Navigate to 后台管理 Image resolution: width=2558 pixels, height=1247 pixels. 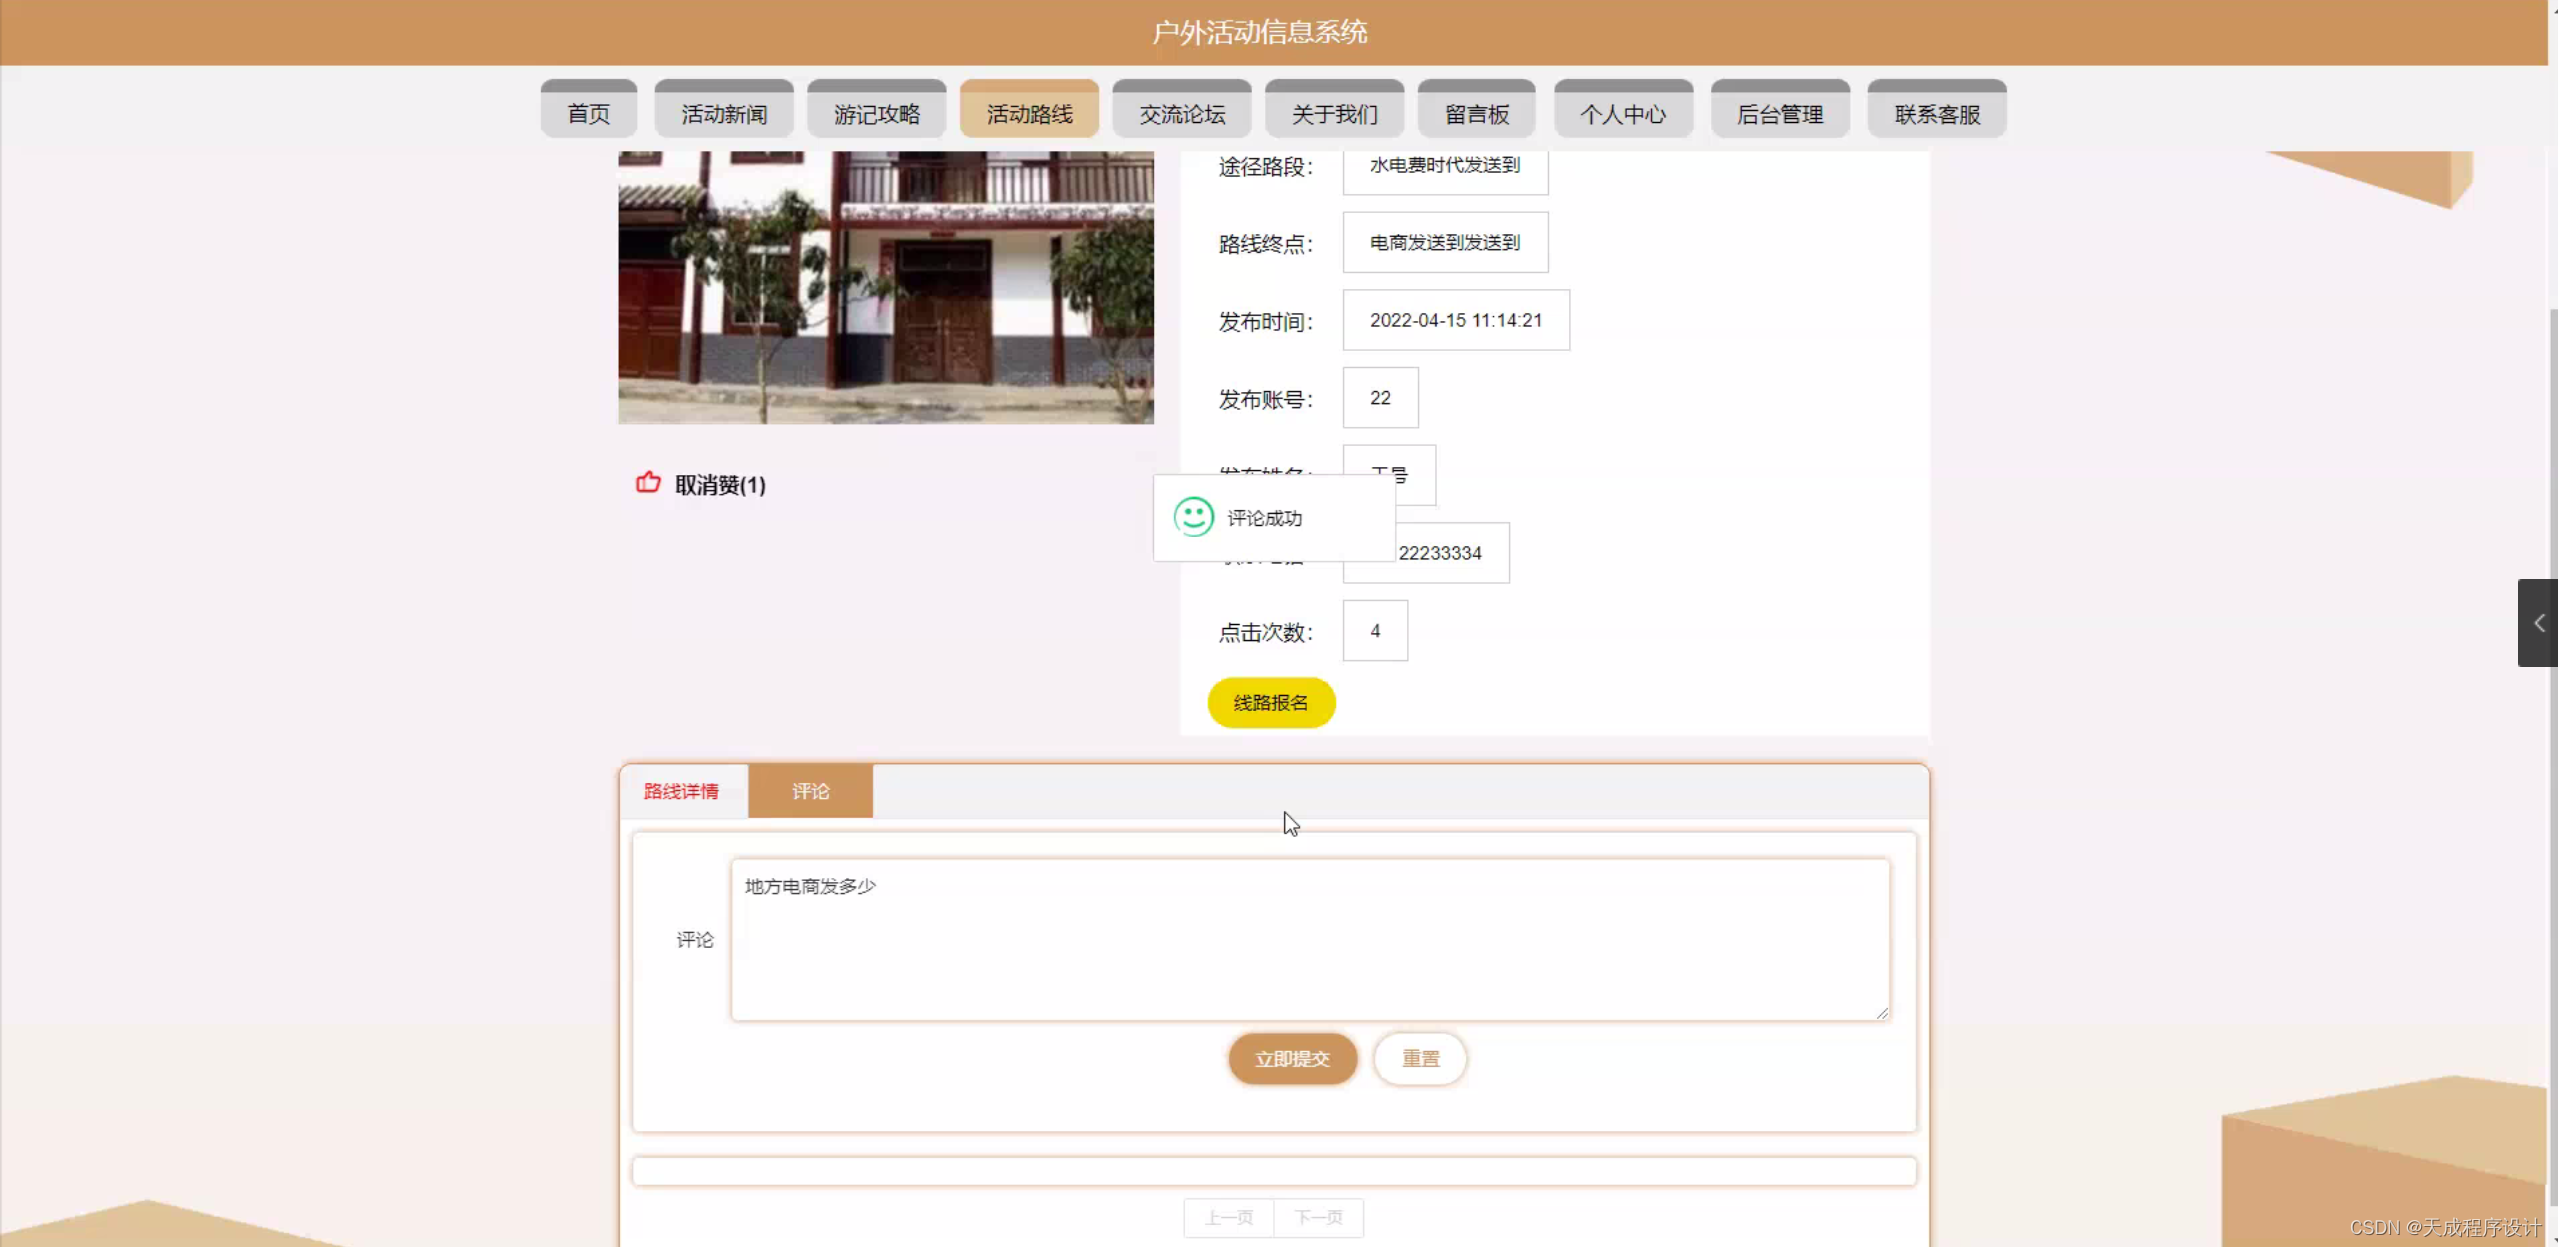point(1779,113)
